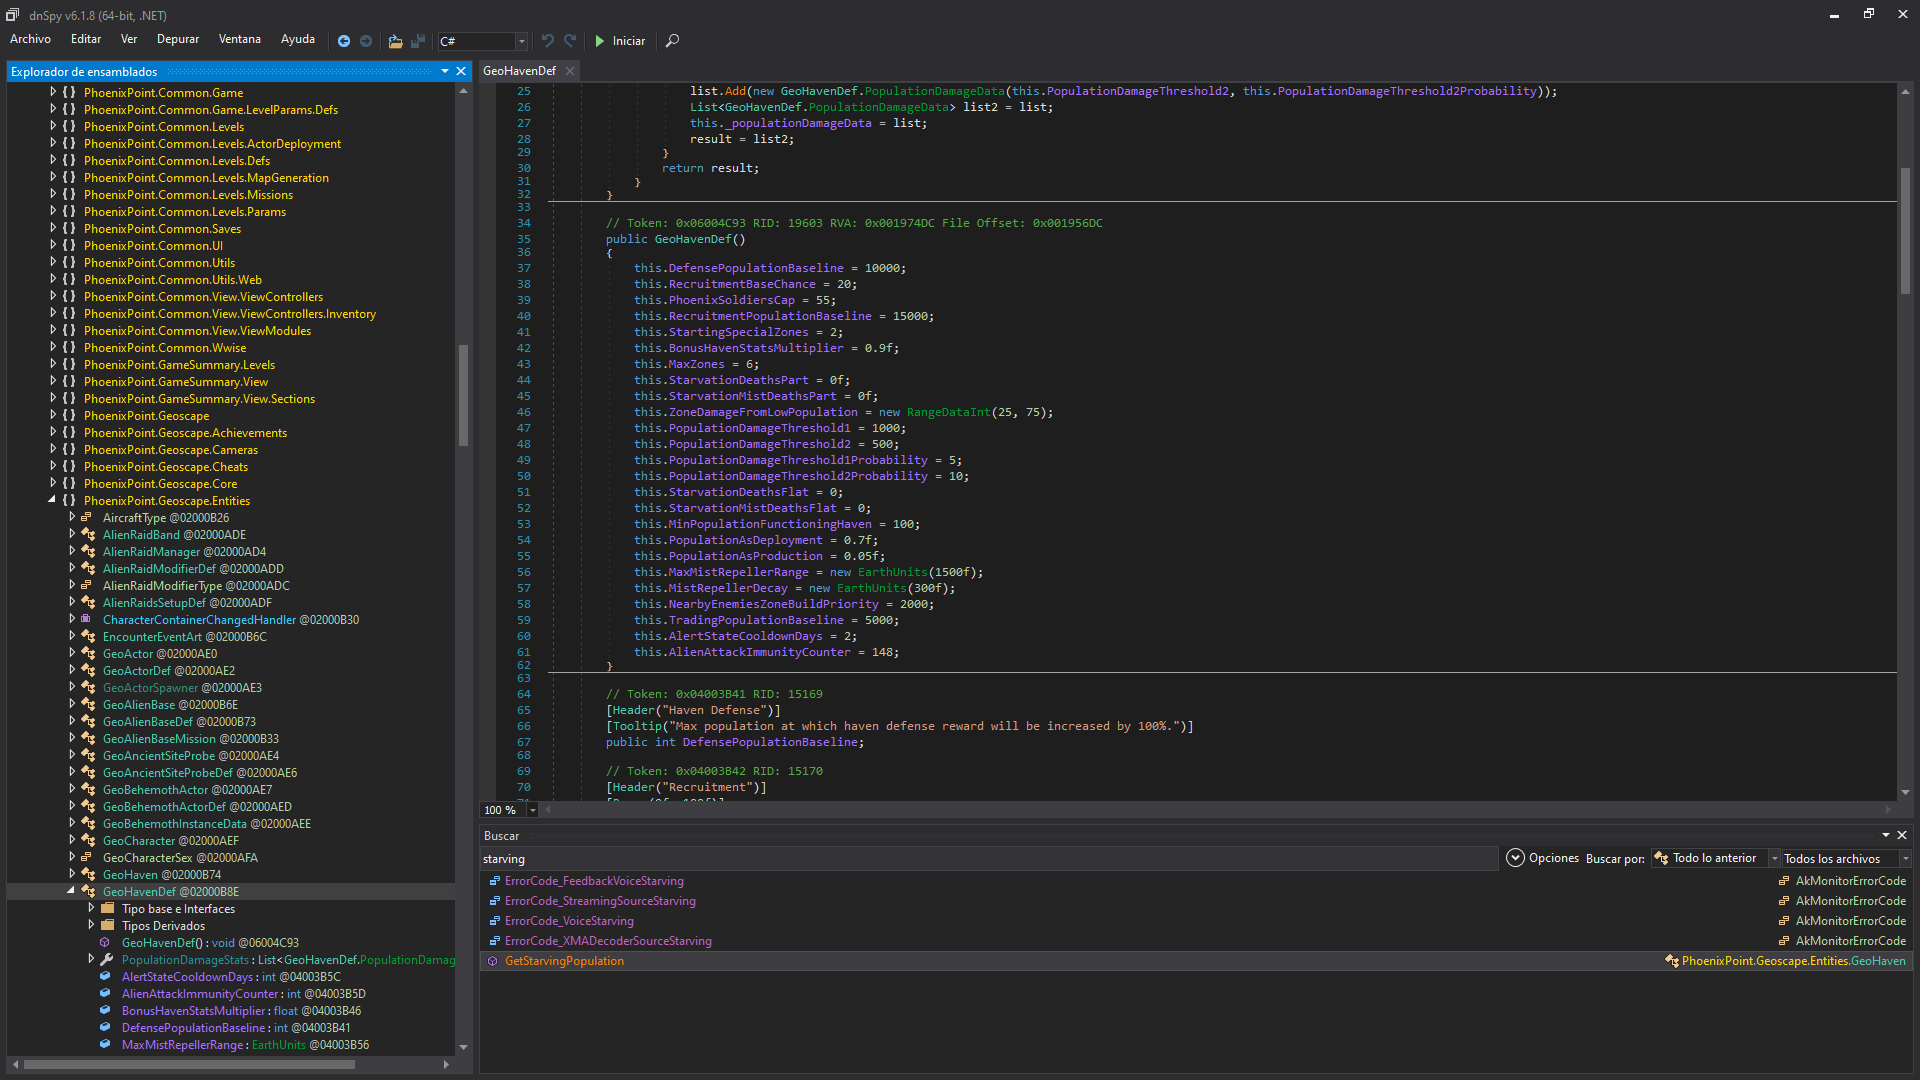Click the GeoHavenDef class icon in tree

click(88, 891)
